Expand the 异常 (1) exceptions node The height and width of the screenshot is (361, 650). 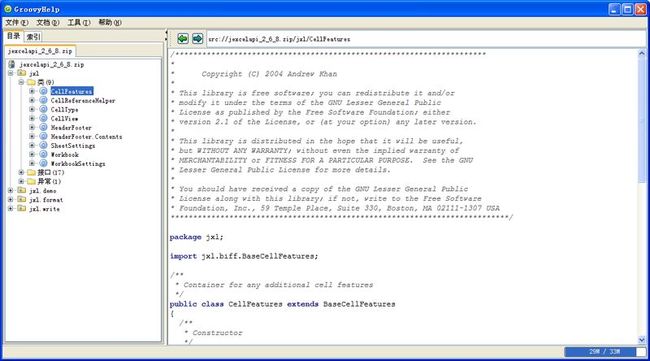(x=21, y=181)
